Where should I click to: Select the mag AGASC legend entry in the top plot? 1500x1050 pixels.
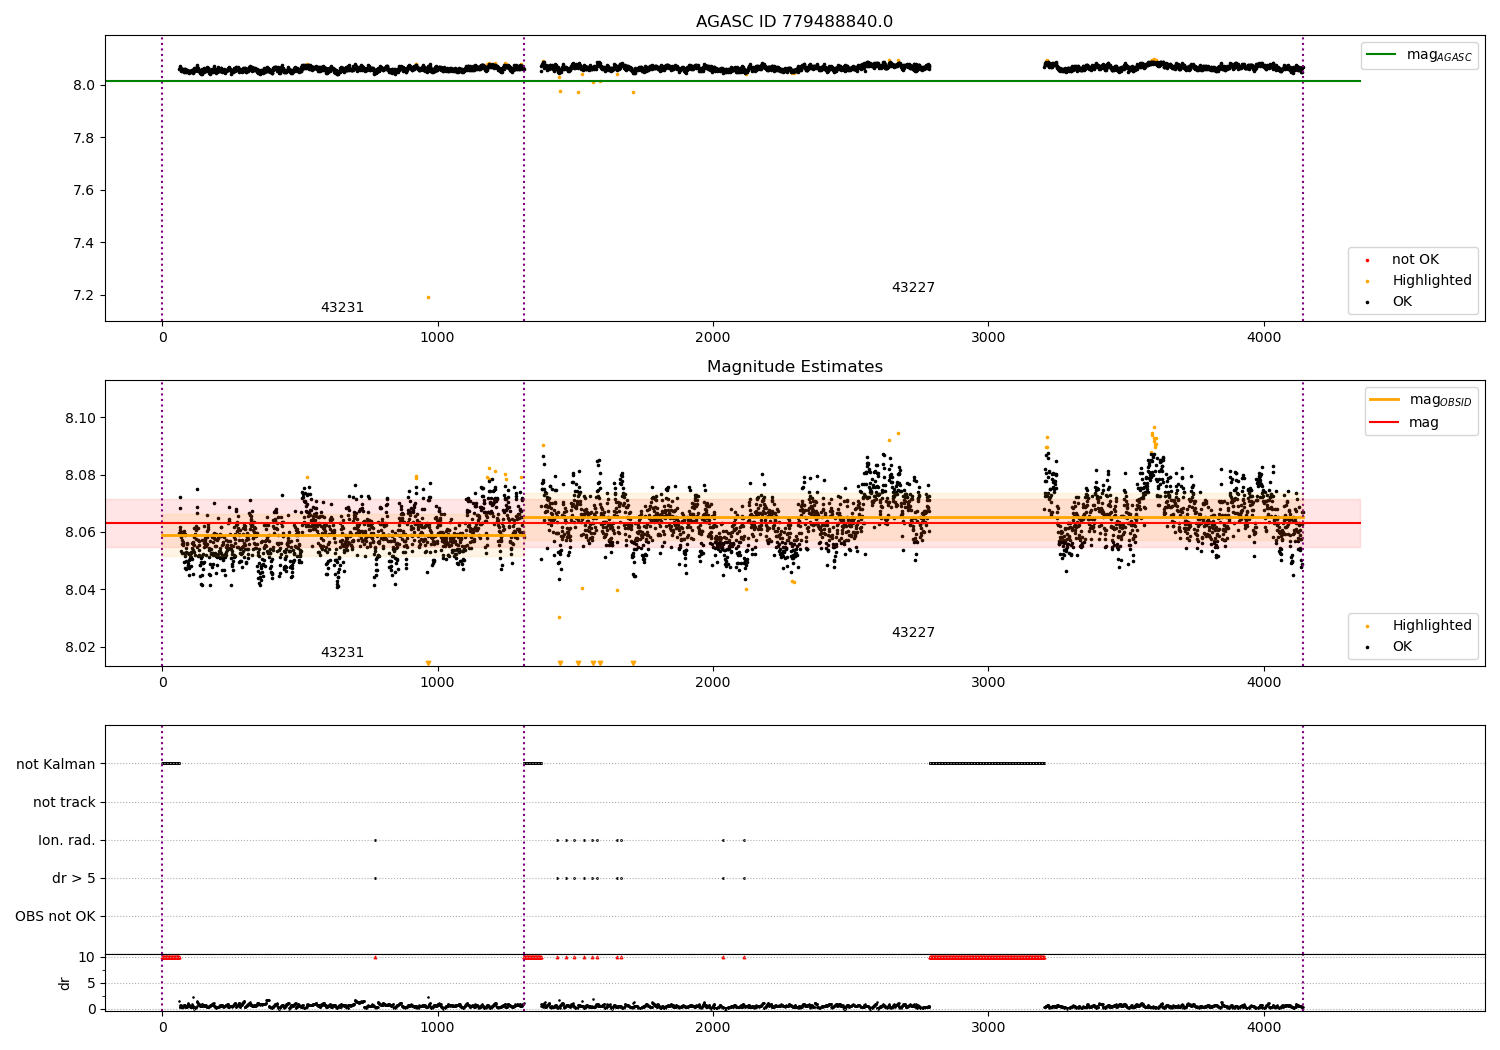(1419, 55)
